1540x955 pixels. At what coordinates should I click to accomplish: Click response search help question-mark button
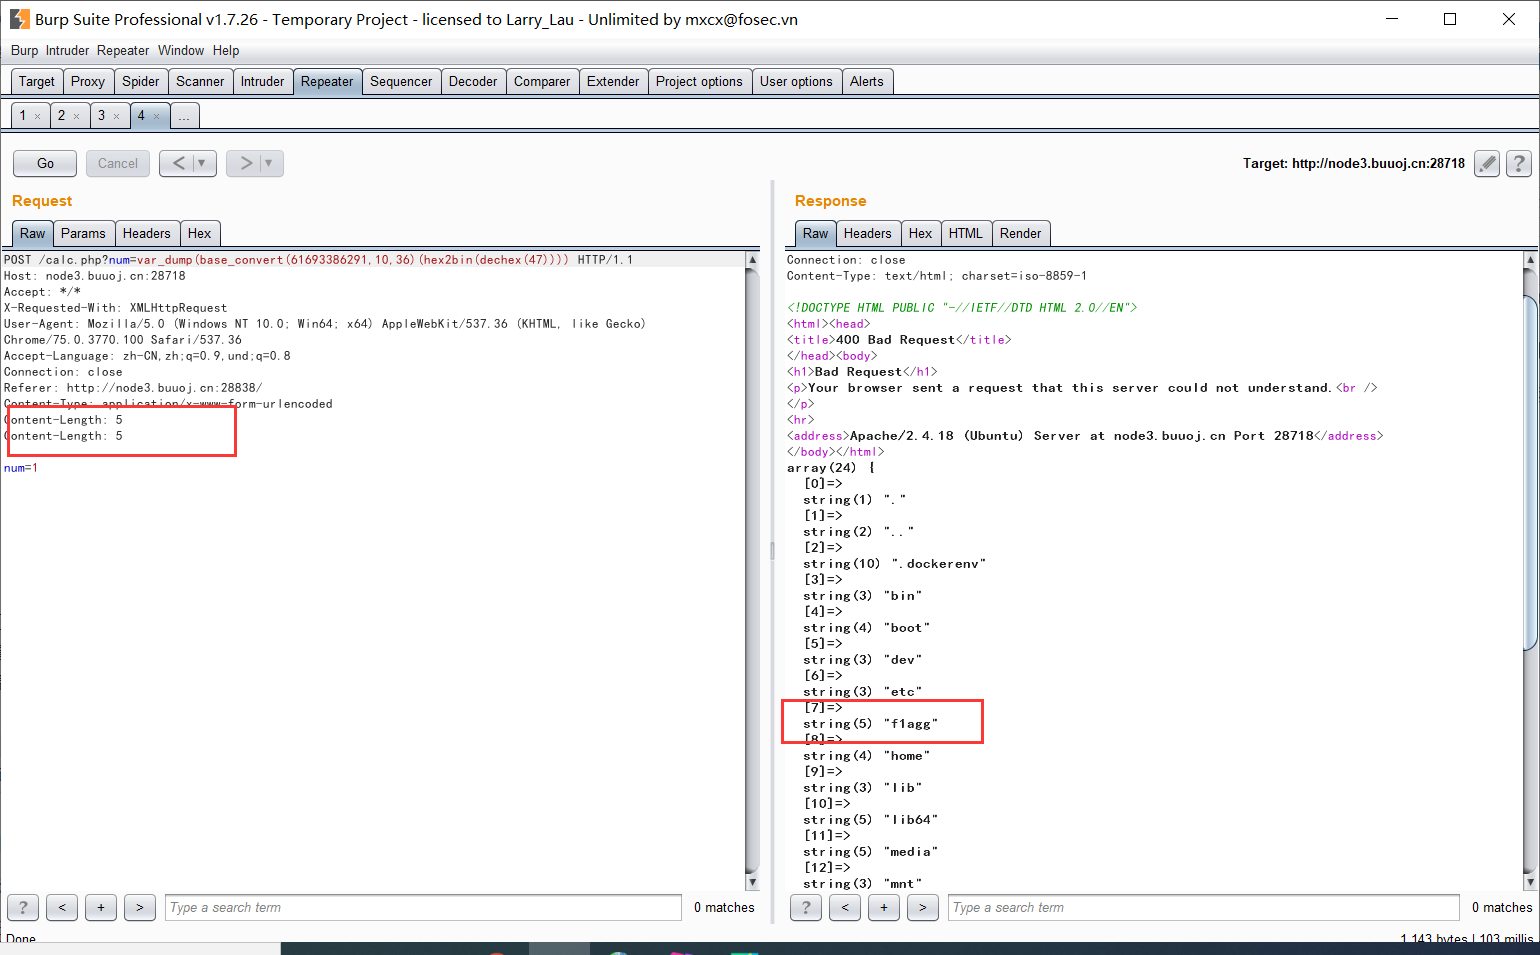(x=806, y=907)
